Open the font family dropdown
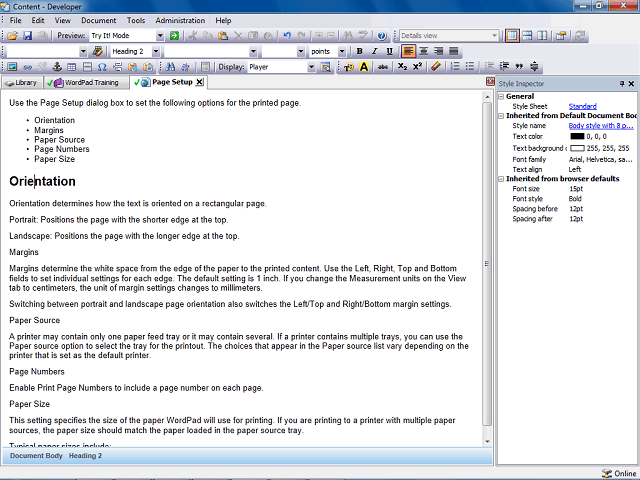Image resolution: width=640 pixels, height=480 pixels. (x=253, y=51)
